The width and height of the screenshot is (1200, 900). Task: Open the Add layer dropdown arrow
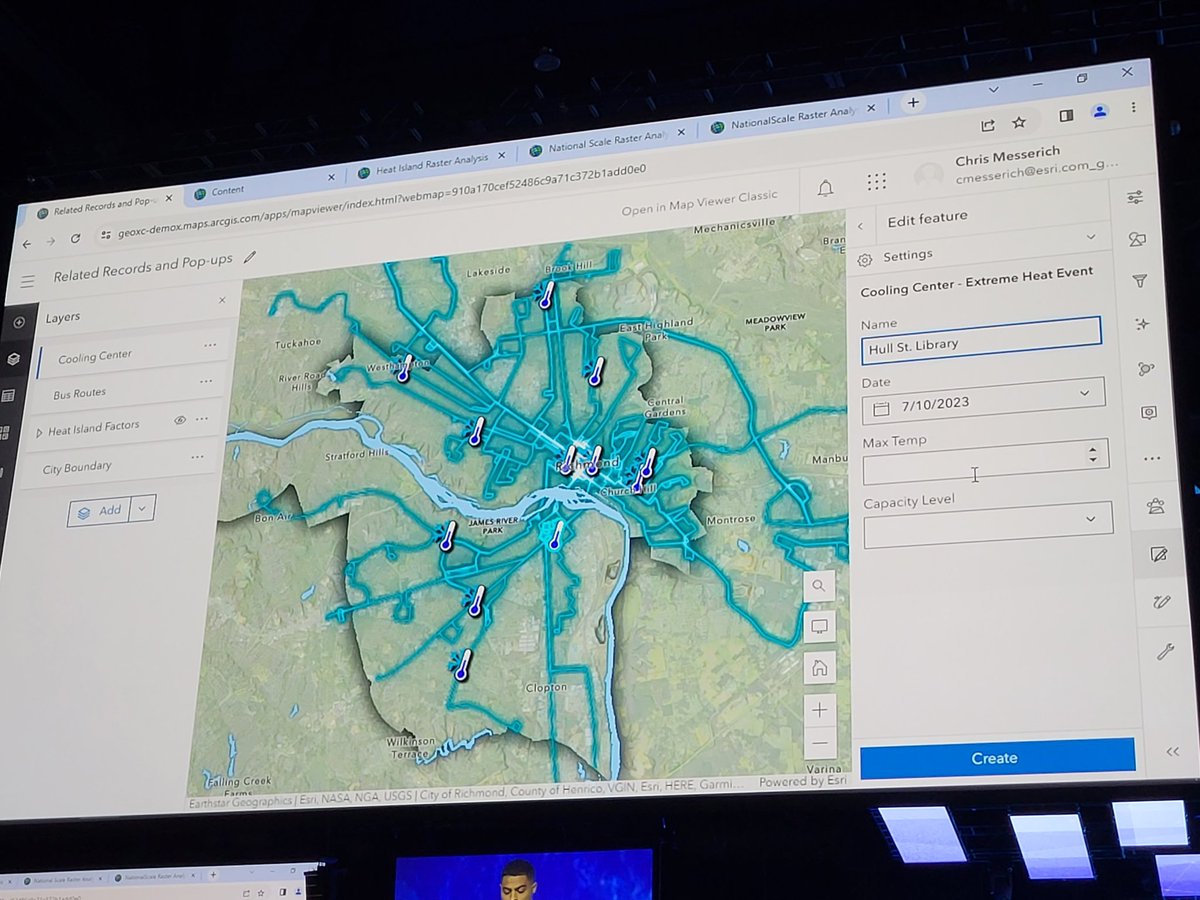[142, 510]
